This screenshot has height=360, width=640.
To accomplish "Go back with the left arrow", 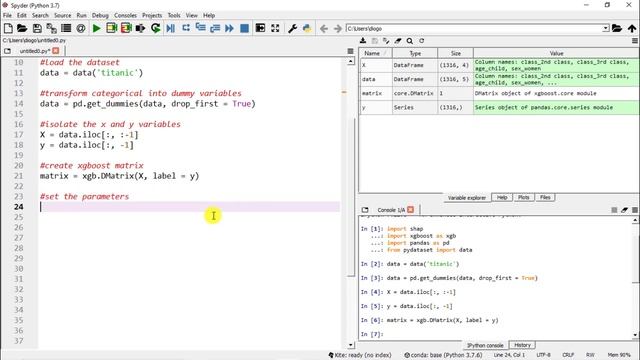I will pos(324,29).
